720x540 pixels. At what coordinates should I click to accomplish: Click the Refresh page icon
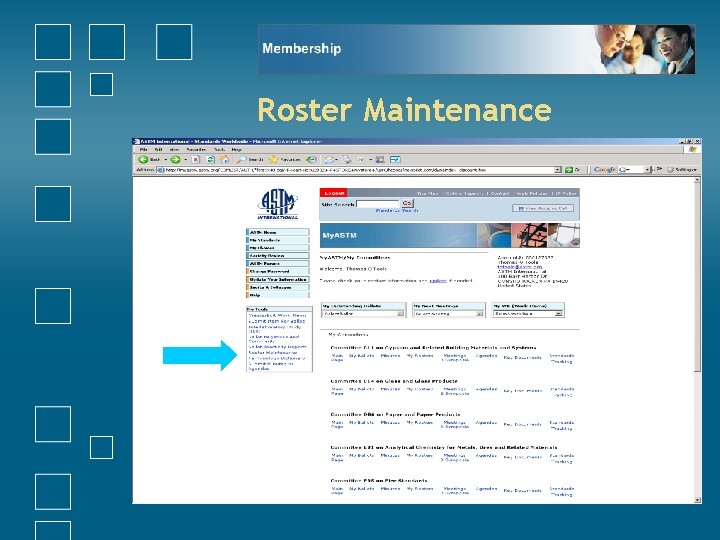pyautogui.click(x=210, y=159)
